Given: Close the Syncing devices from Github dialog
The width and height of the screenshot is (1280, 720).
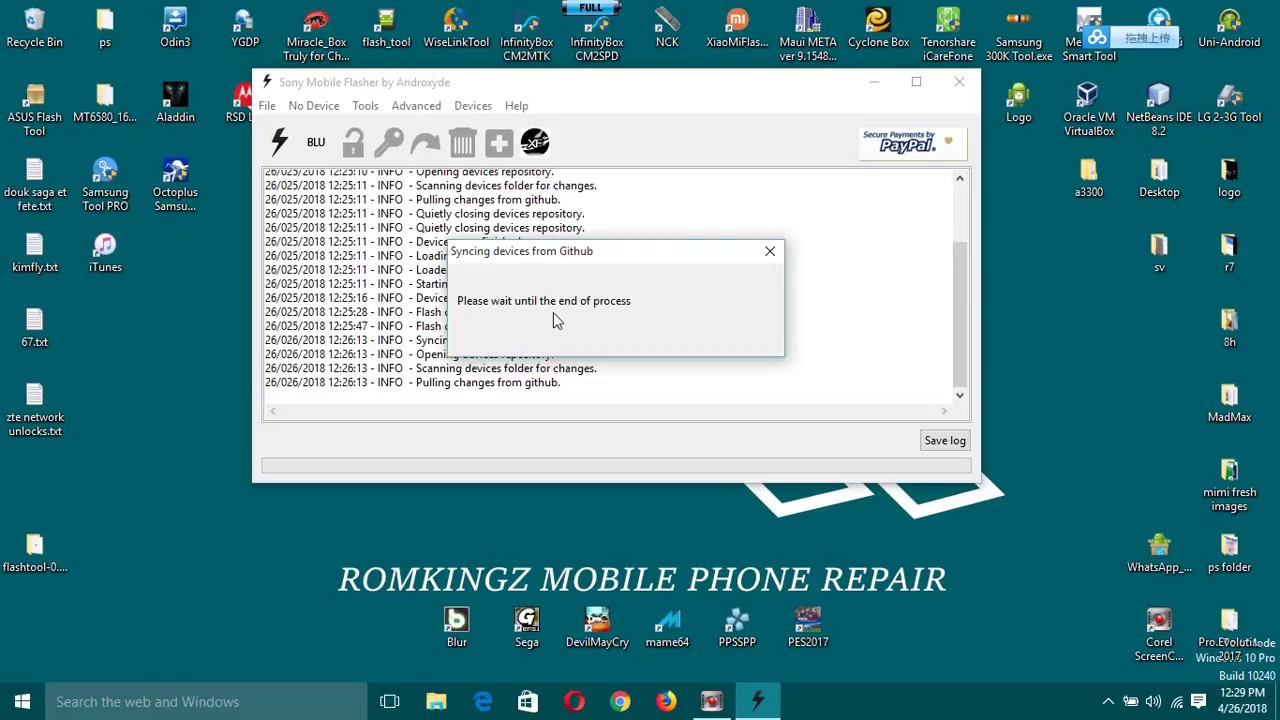Looking at the screenshot, I should click(770, 251).
